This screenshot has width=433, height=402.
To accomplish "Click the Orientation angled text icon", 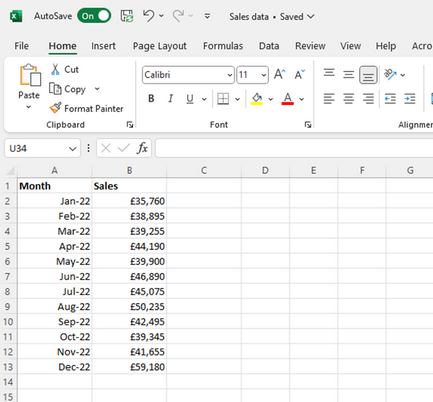I will (390, 74).
